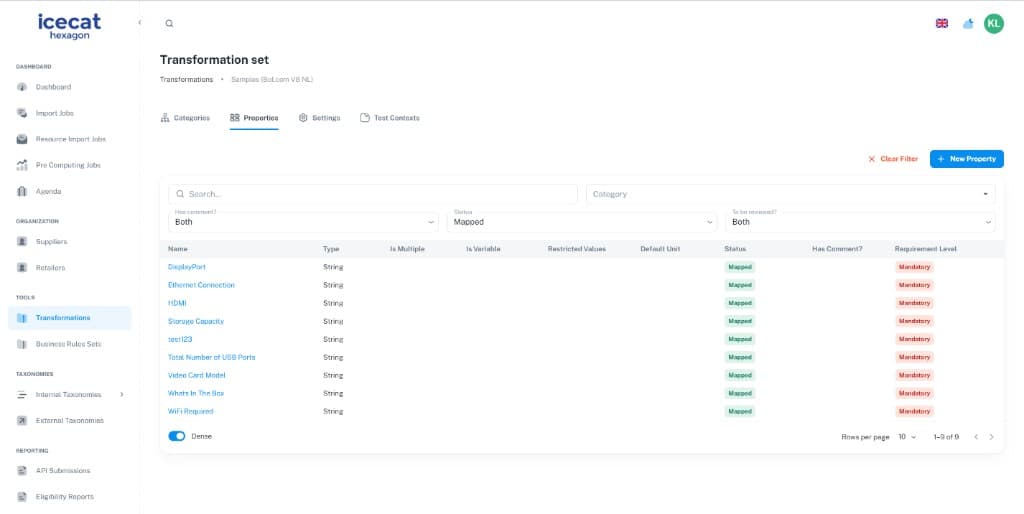
Task: Click the Resource Import Jobs icon
Action: (22, 139)
